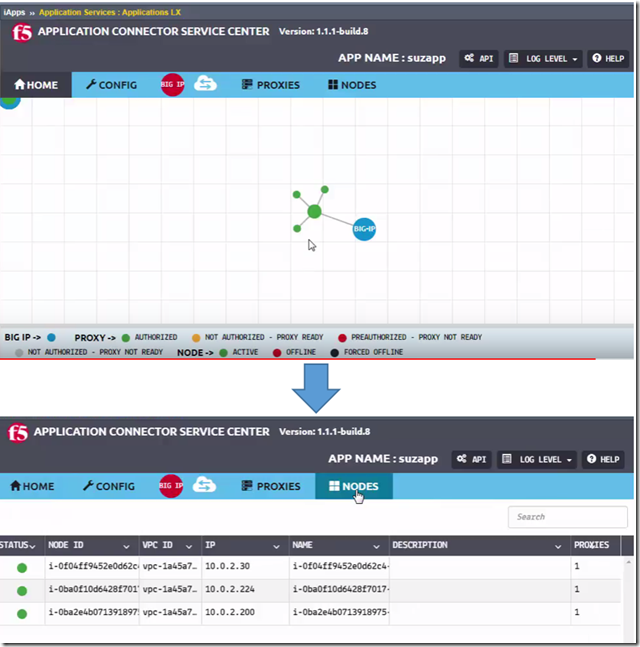Switch to the highlighted NODES tab
The width and height of the screenshot is (640, 647).
353,486
